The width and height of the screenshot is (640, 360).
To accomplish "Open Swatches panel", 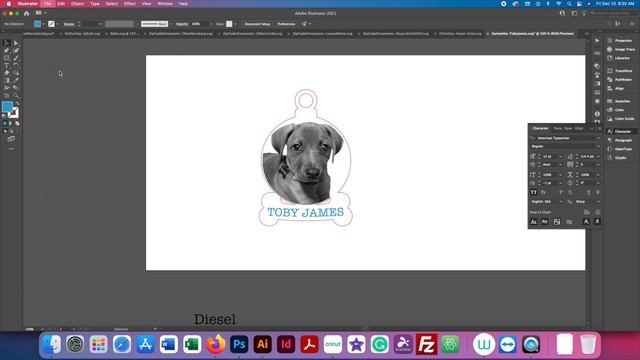I will pos(619,101).
